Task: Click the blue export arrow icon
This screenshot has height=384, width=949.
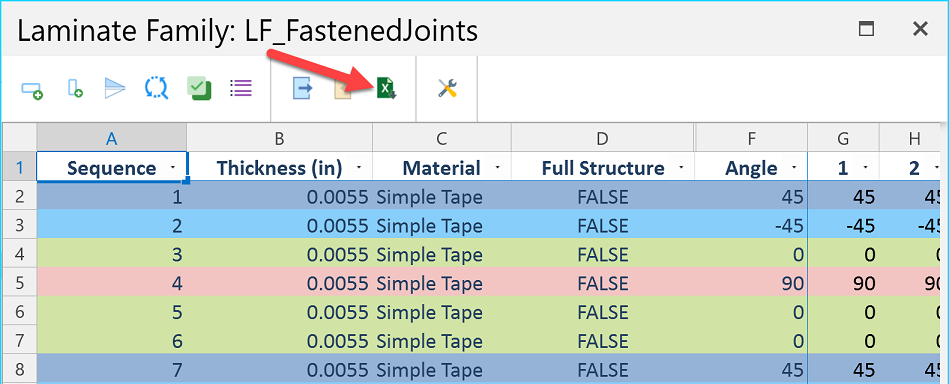Action: pyautogui.click(x=302, y=88)
